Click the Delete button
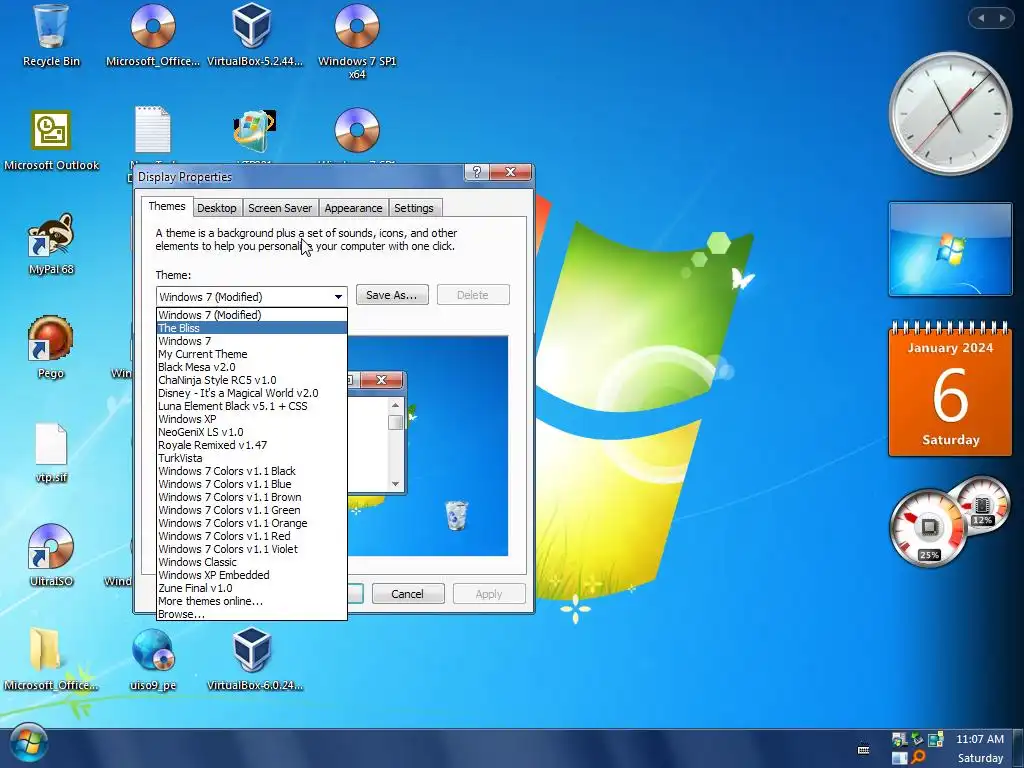This screenshot has height=768, width=1024. pyautogui.click(x=473, y=295)
